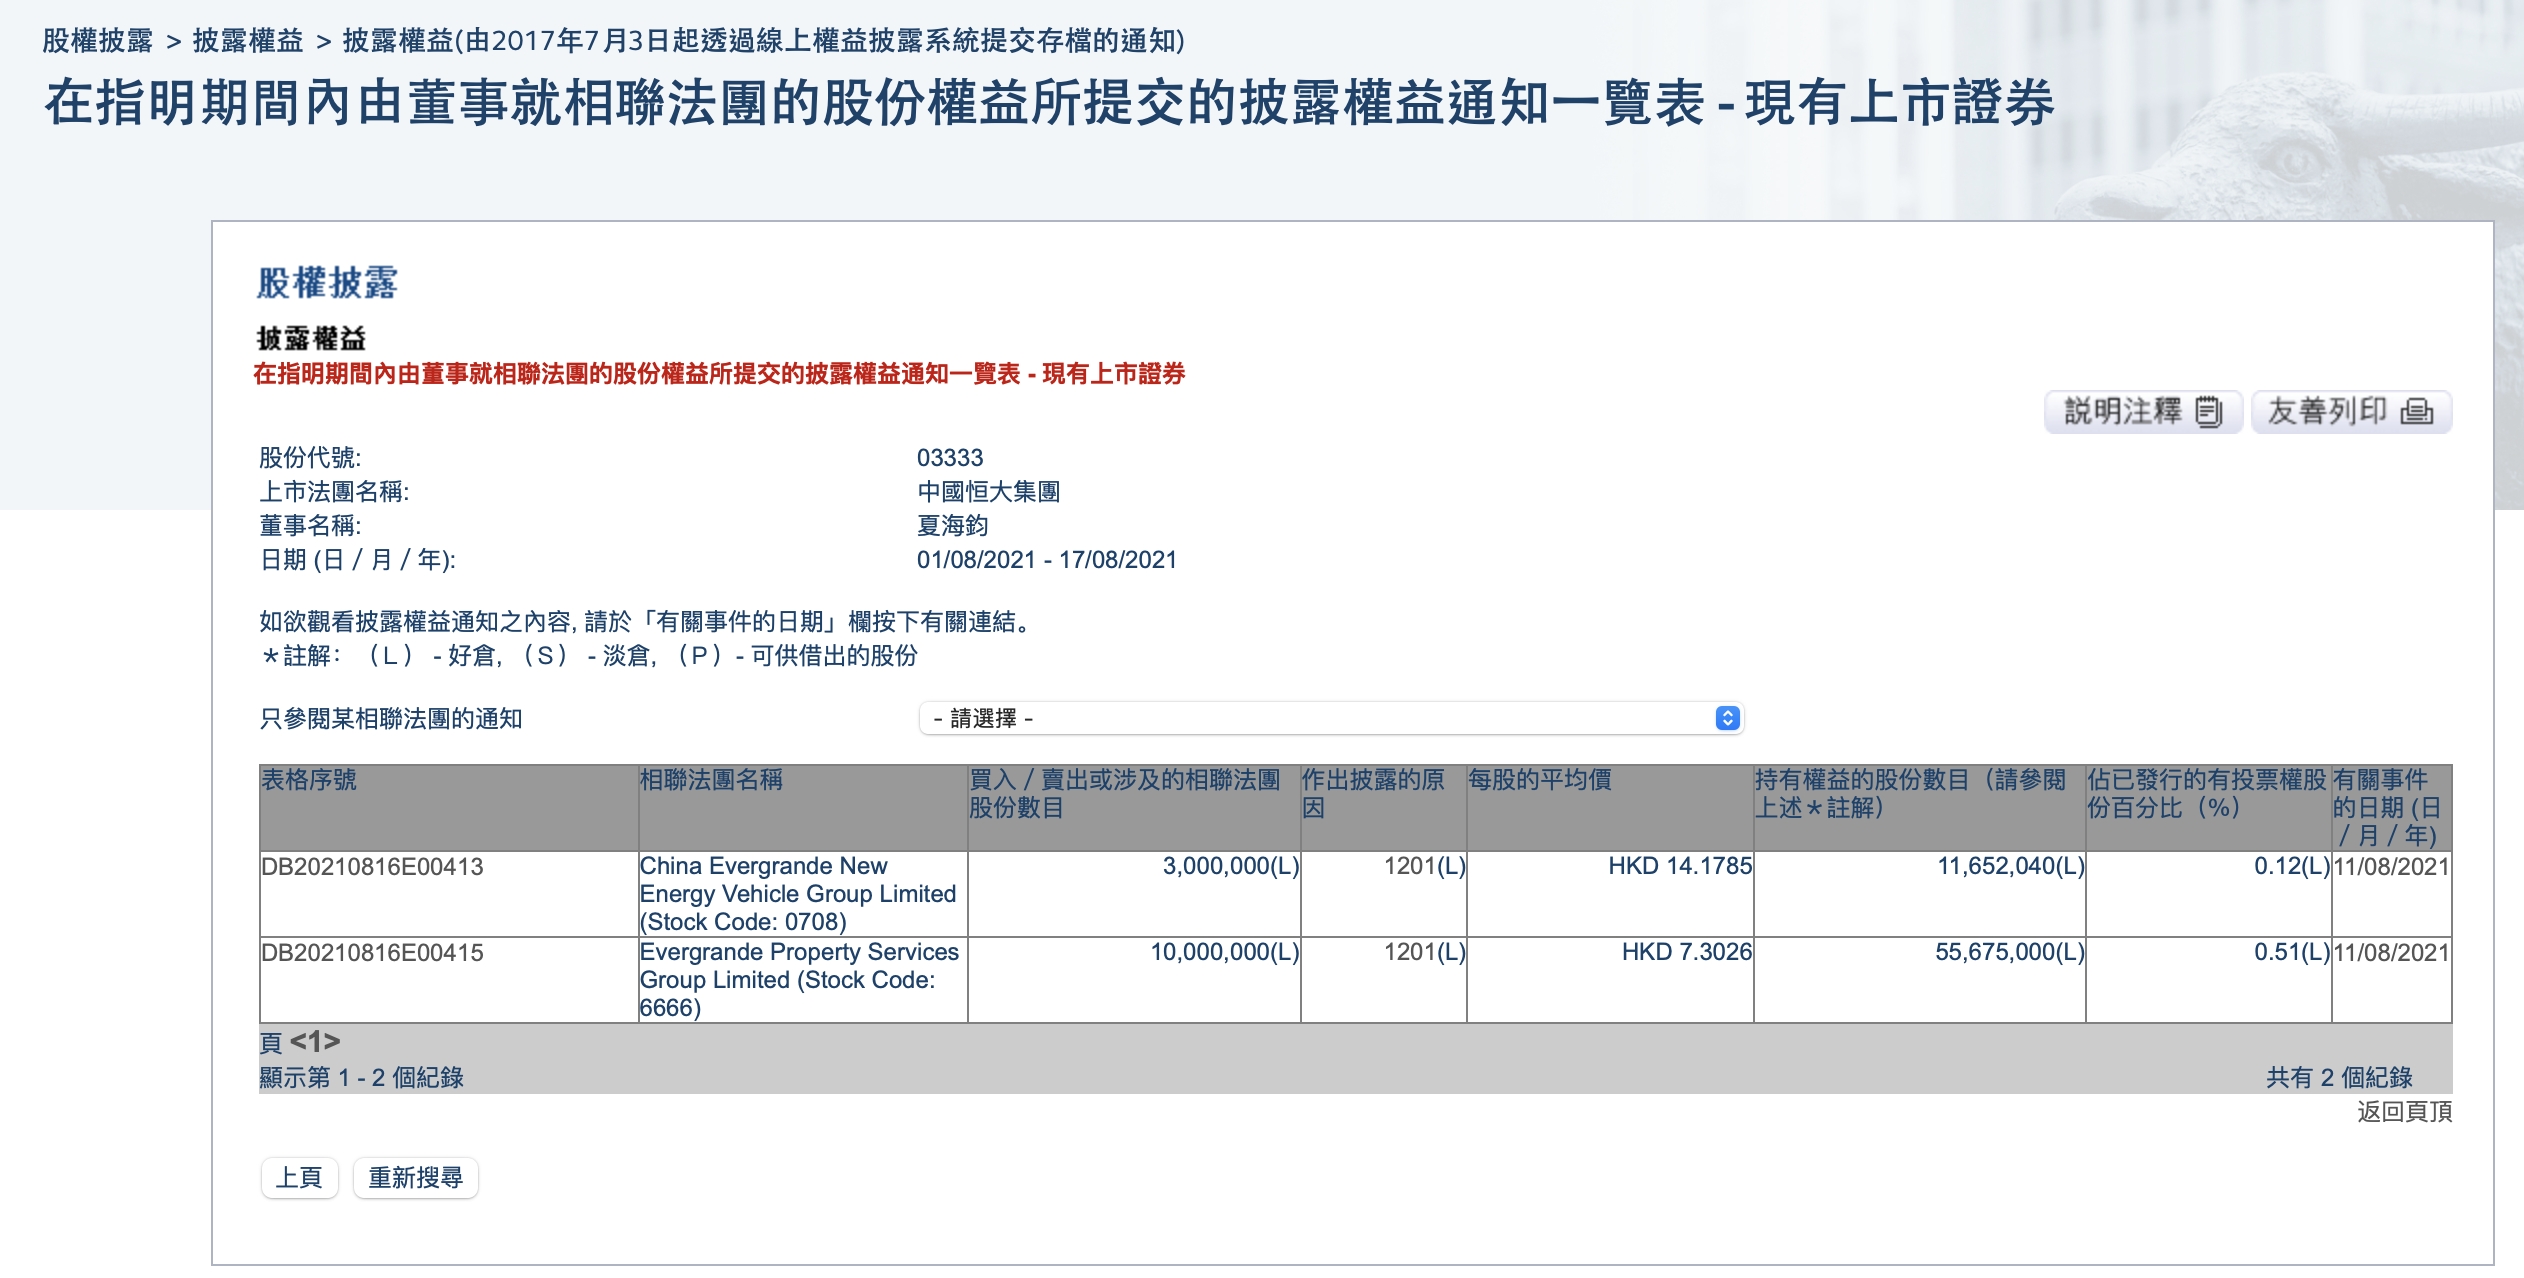Click the dropdown arrow stepper on the select box
Screen dimensions: 2524x1278
point(1727,718)
